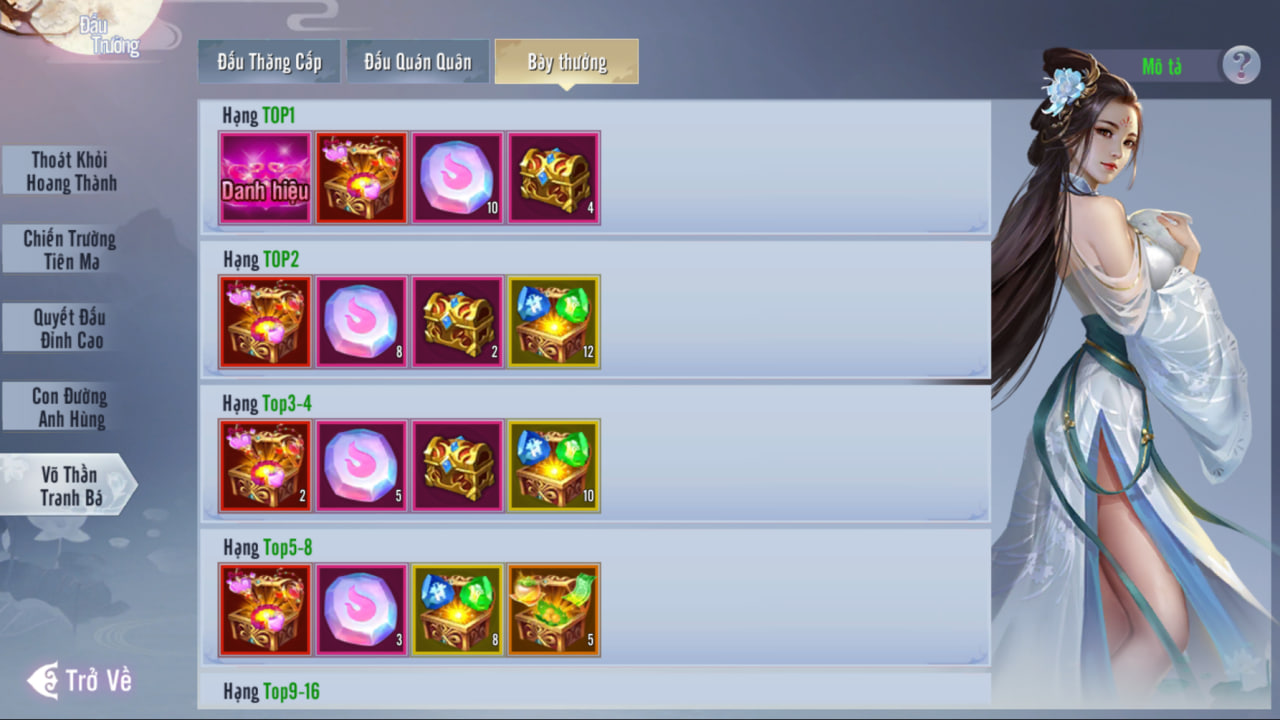Open Thoát Khỏi Hoang Thành from the sidebar
1280x720 pixels.
coord(68,171)
